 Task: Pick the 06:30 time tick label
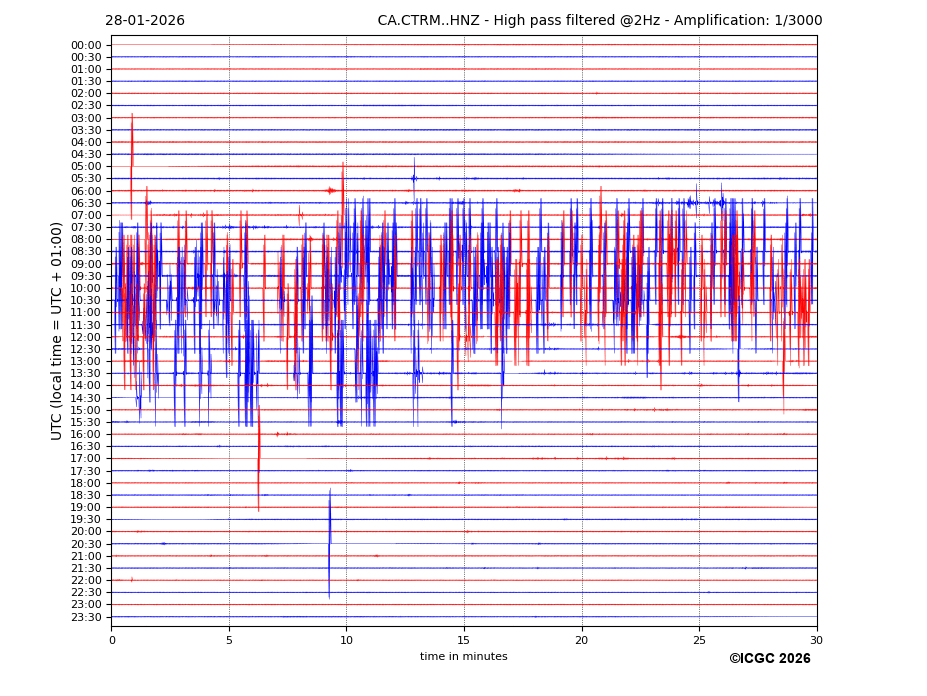[86, 203]
